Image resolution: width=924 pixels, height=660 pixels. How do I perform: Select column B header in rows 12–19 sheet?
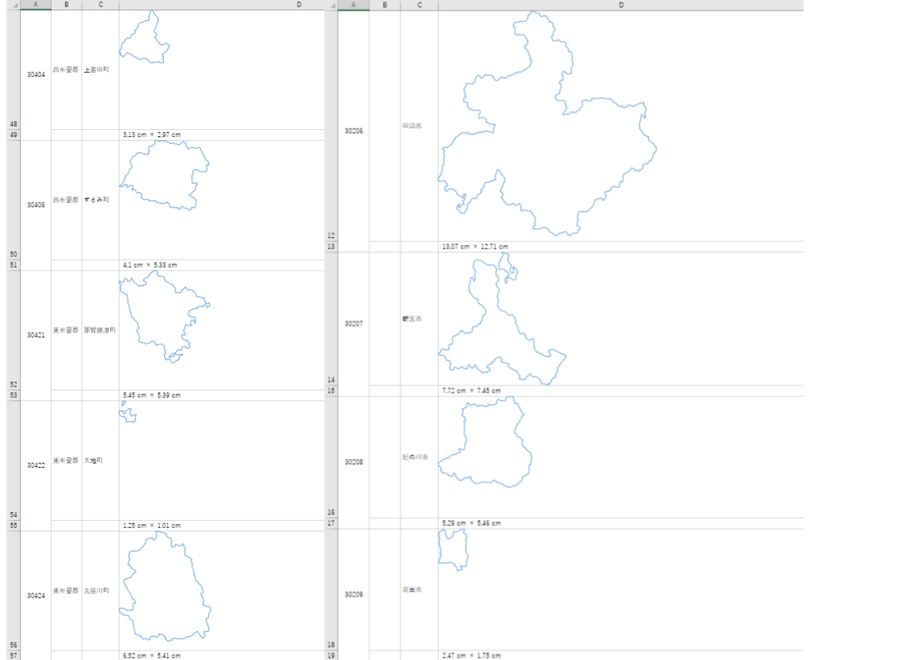(385, 5)
